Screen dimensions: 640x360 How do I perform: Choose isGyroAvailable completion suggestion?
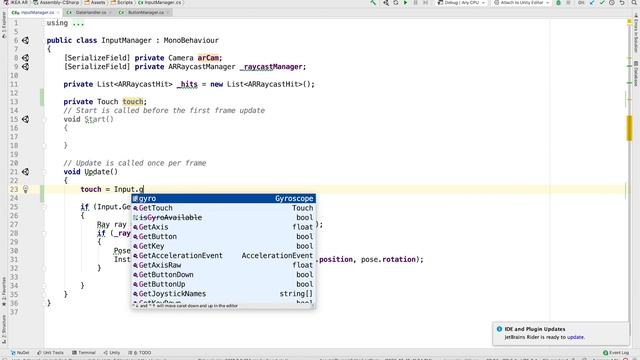pyautogui.click(x=223, y=218)
